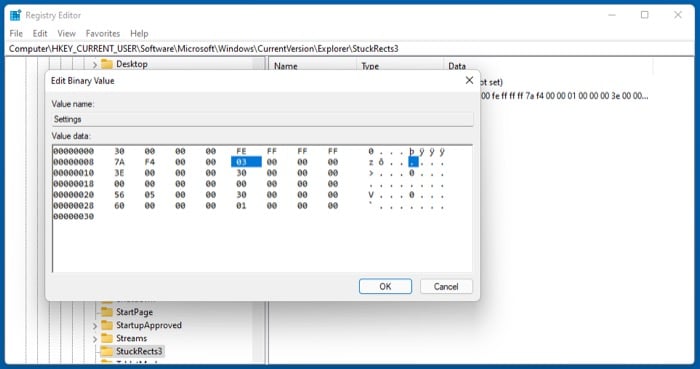
Task: Click the 01 byte in row 00000028
Action: 241,206
